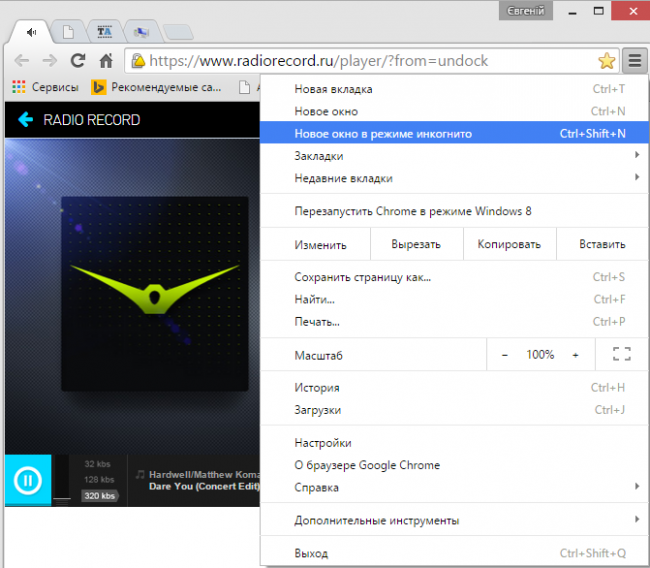Reload the page with the refresh icon

(x=78, y=61)
